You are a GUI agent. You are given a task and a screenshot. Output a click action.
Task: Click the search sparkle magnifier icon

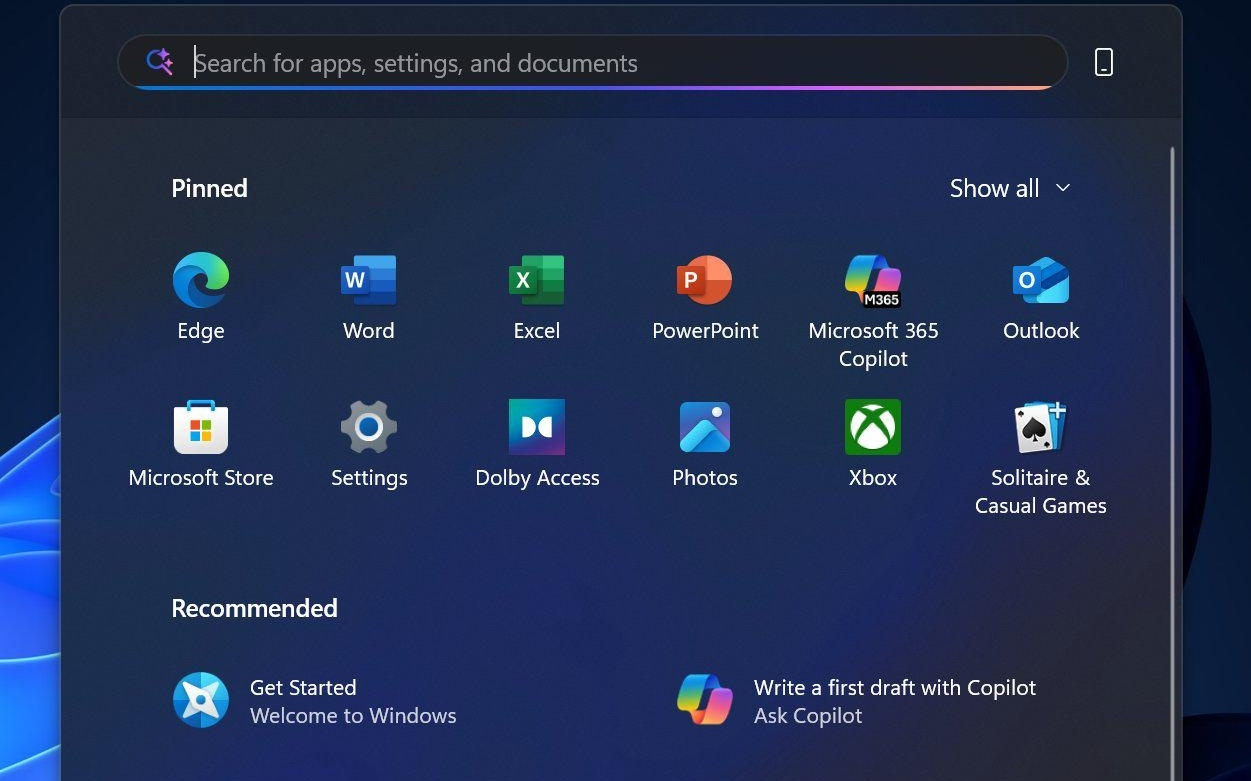click(x=160, y=62)
